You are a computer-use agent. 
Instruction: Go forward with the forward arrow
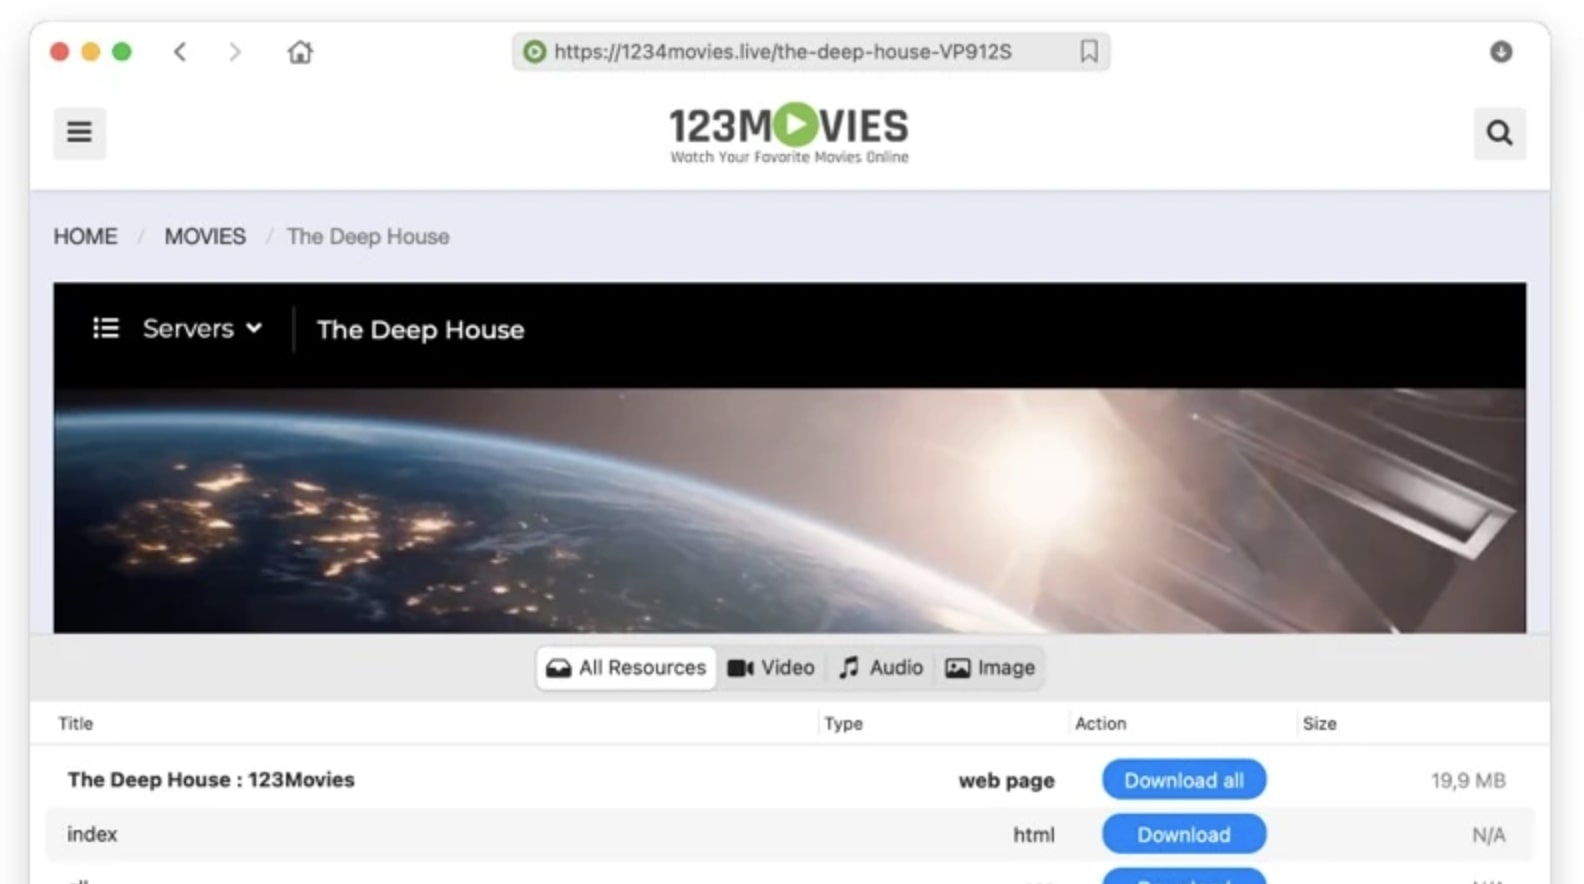click(235, 51)
